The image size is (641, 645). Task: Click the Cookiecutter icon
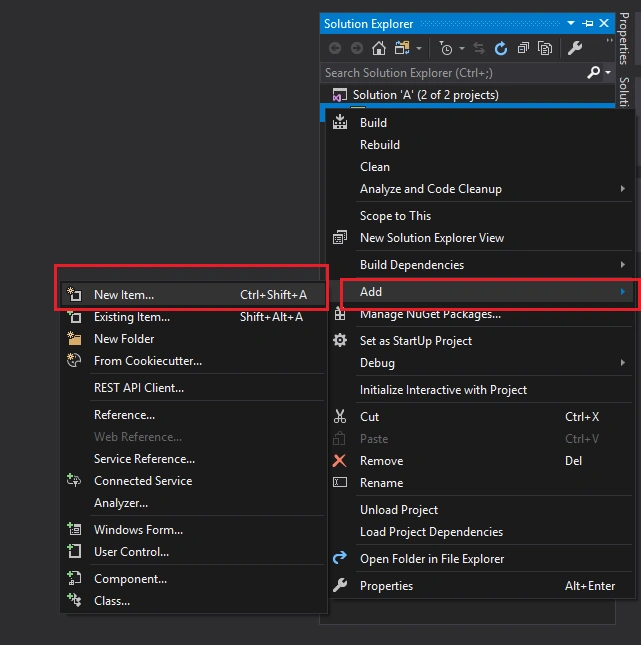(74, 360)
